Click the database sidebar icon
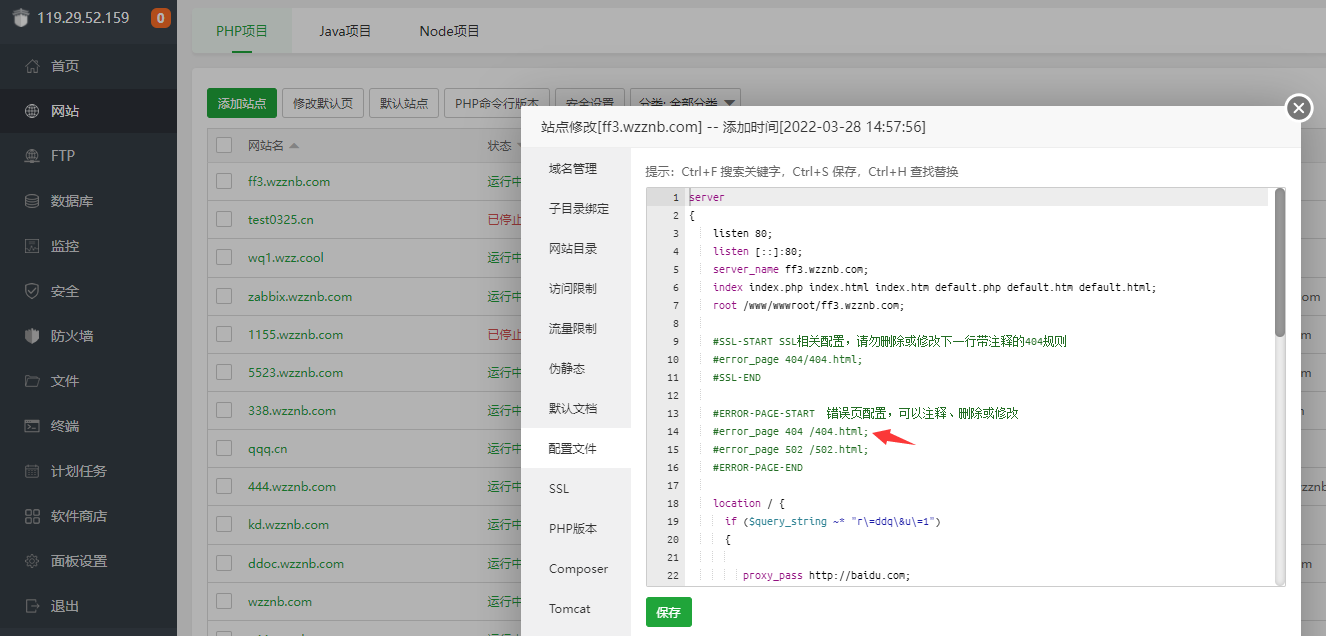Viewport: 1326px width, 636px height. pyautogui.click(x=32, y=201)
